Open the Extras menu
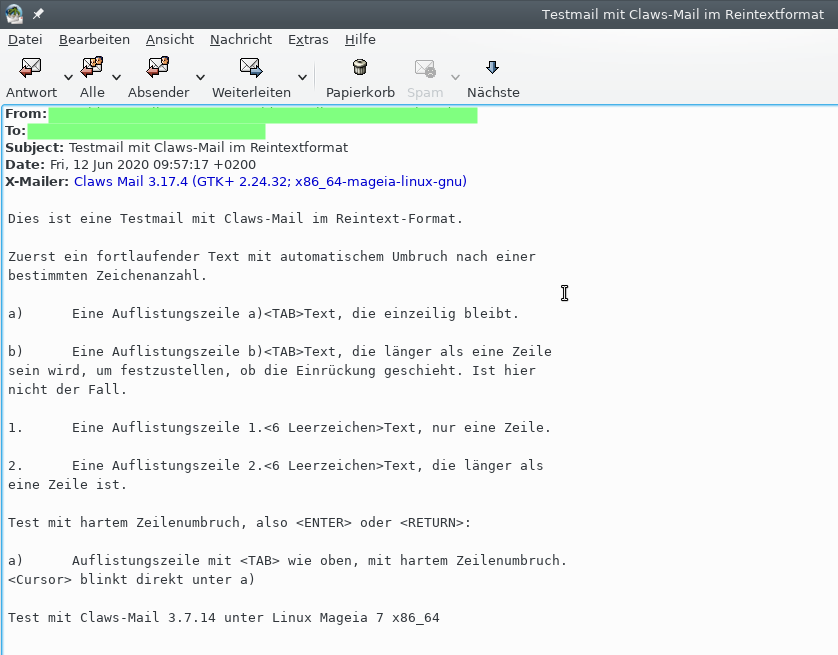This screenshot has width=838, height=655. point(308,40)
